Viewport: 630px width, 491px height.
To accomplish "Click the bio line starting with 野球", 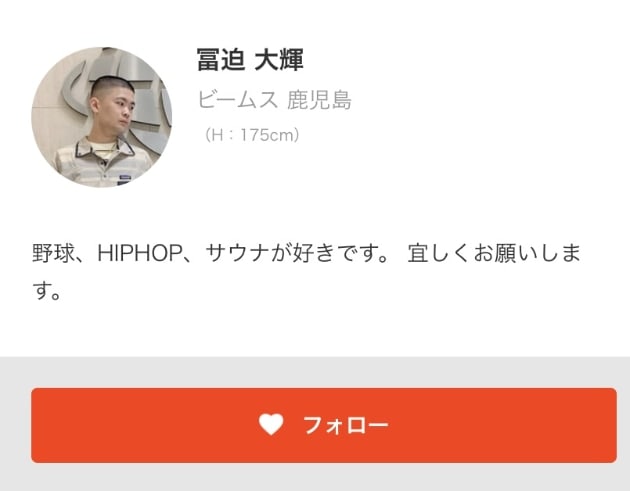I will click(x=306, y=253).
